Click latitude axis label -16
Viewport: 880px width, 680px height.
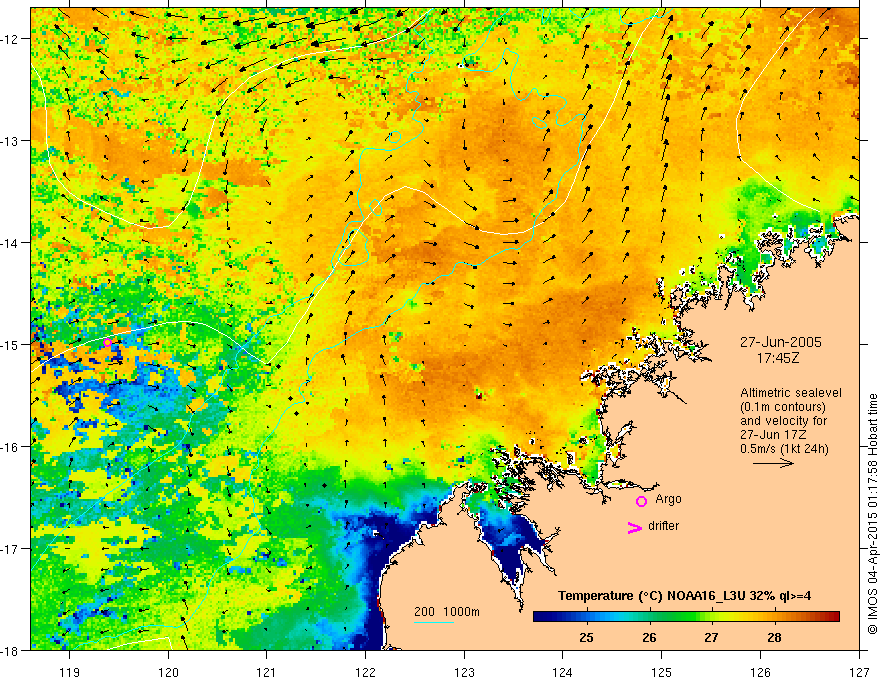click(x=11, y=447)
